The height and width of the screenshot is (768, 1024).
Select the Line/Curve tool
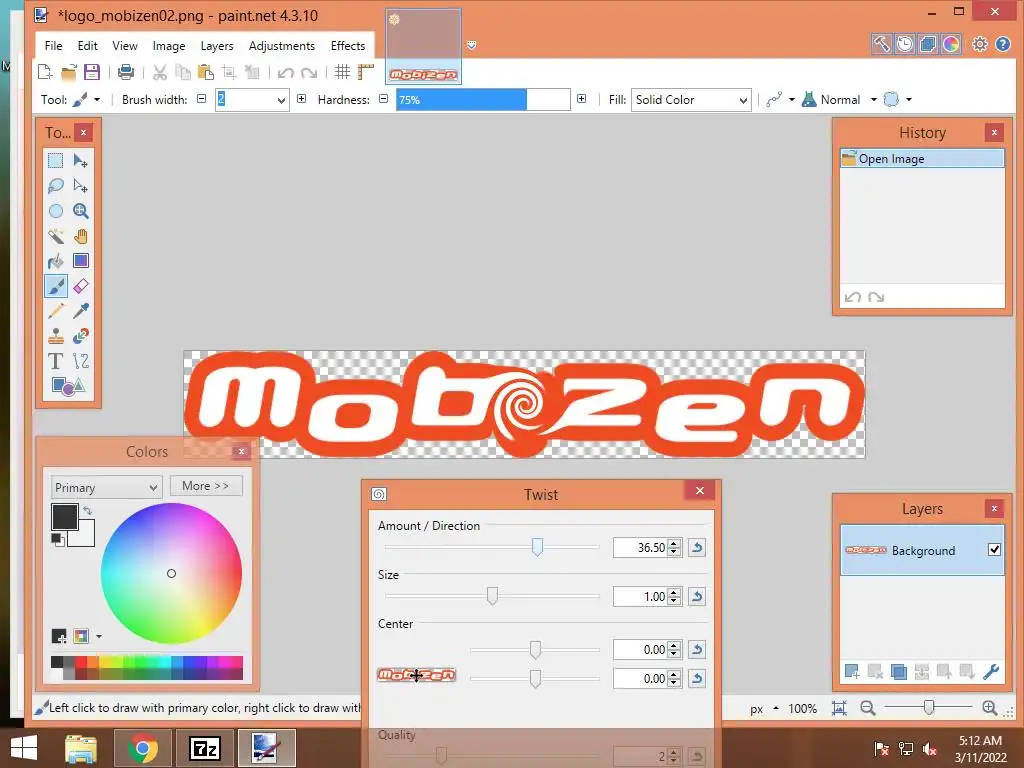[80, 361]
